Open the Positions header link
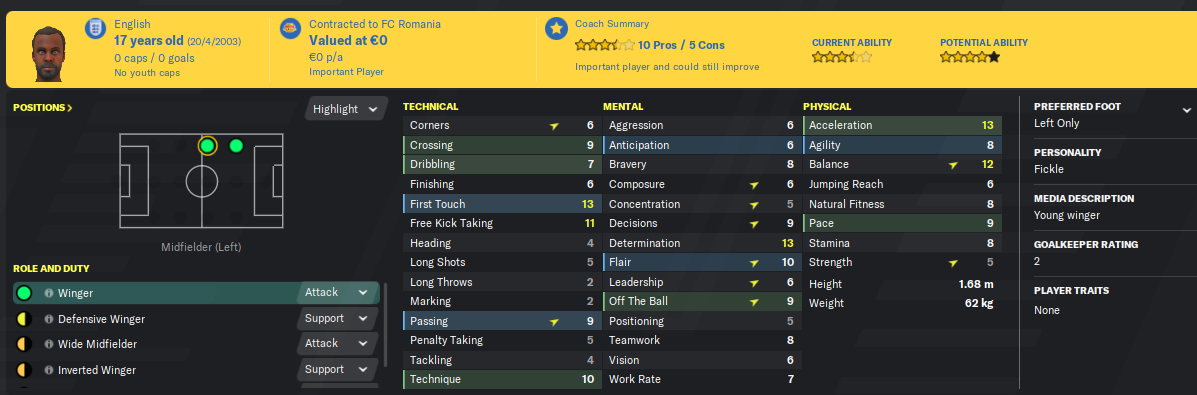The height and width of the screenshot is (395, 1197). [43, 108]
